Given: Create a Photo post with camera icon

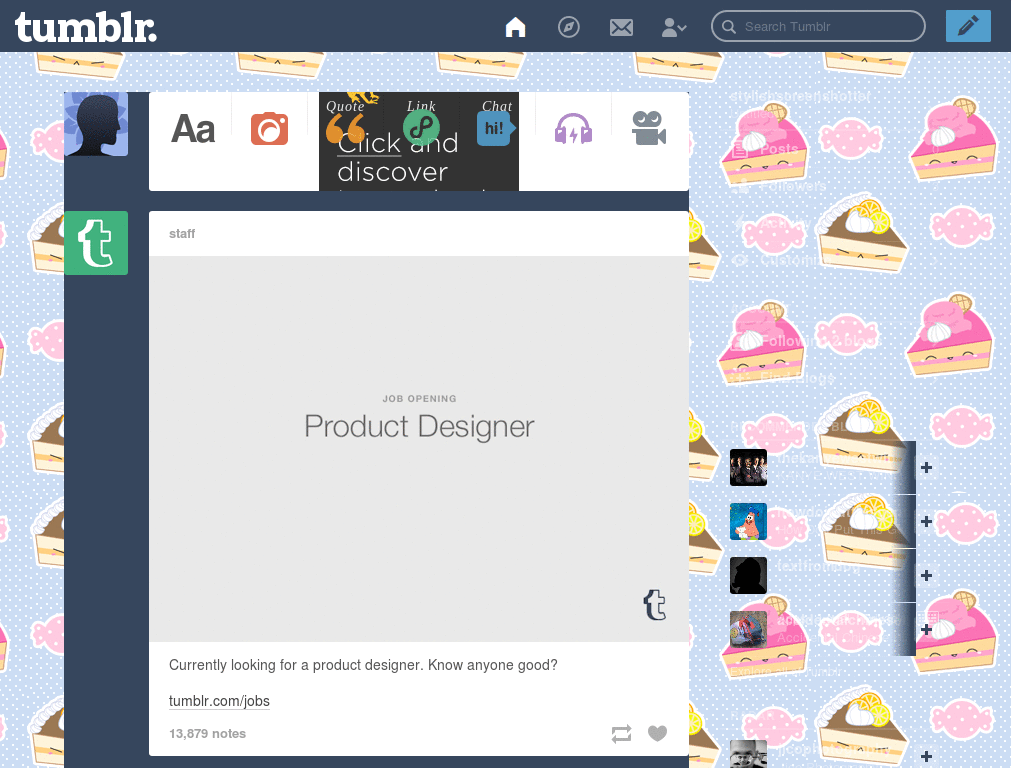Looking at the screenshot, I should point(269,129).
